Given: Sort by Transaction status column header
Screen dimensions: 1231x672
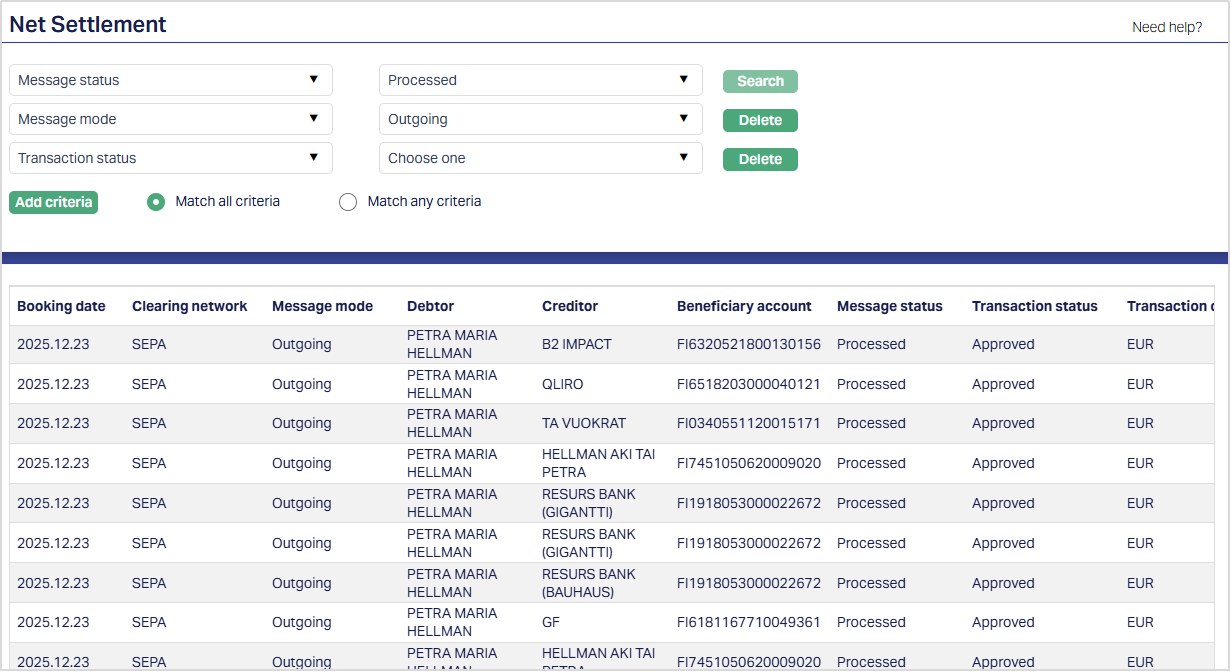Looking at the screenshot, I should pyautogui.click(x=1035, y=306).
